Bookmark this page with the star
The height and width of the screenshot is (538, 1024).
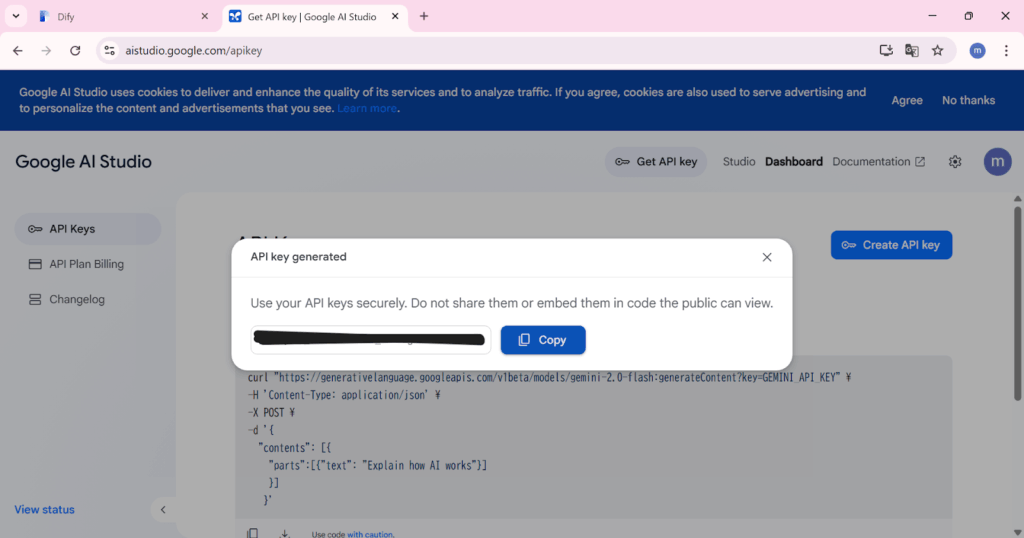tap(938, 50)
